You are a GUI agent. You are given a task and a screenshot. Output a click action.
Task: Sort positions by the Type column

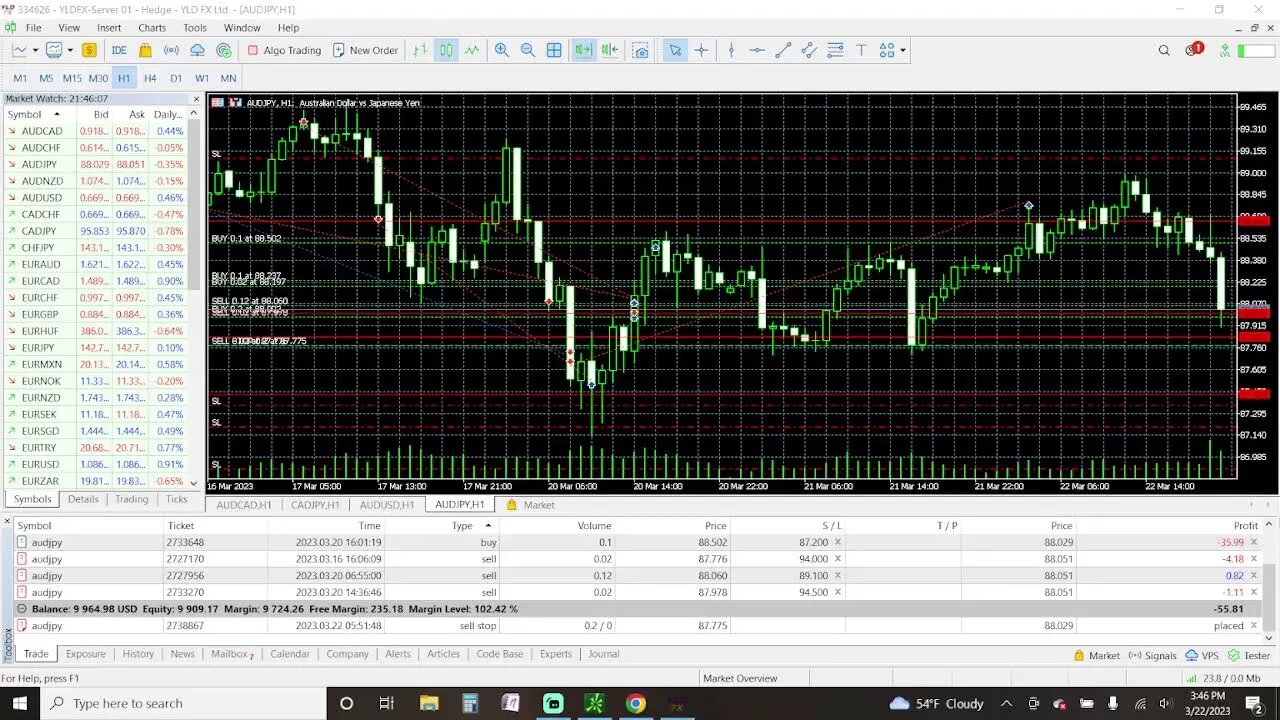click(x=462, y=525)
